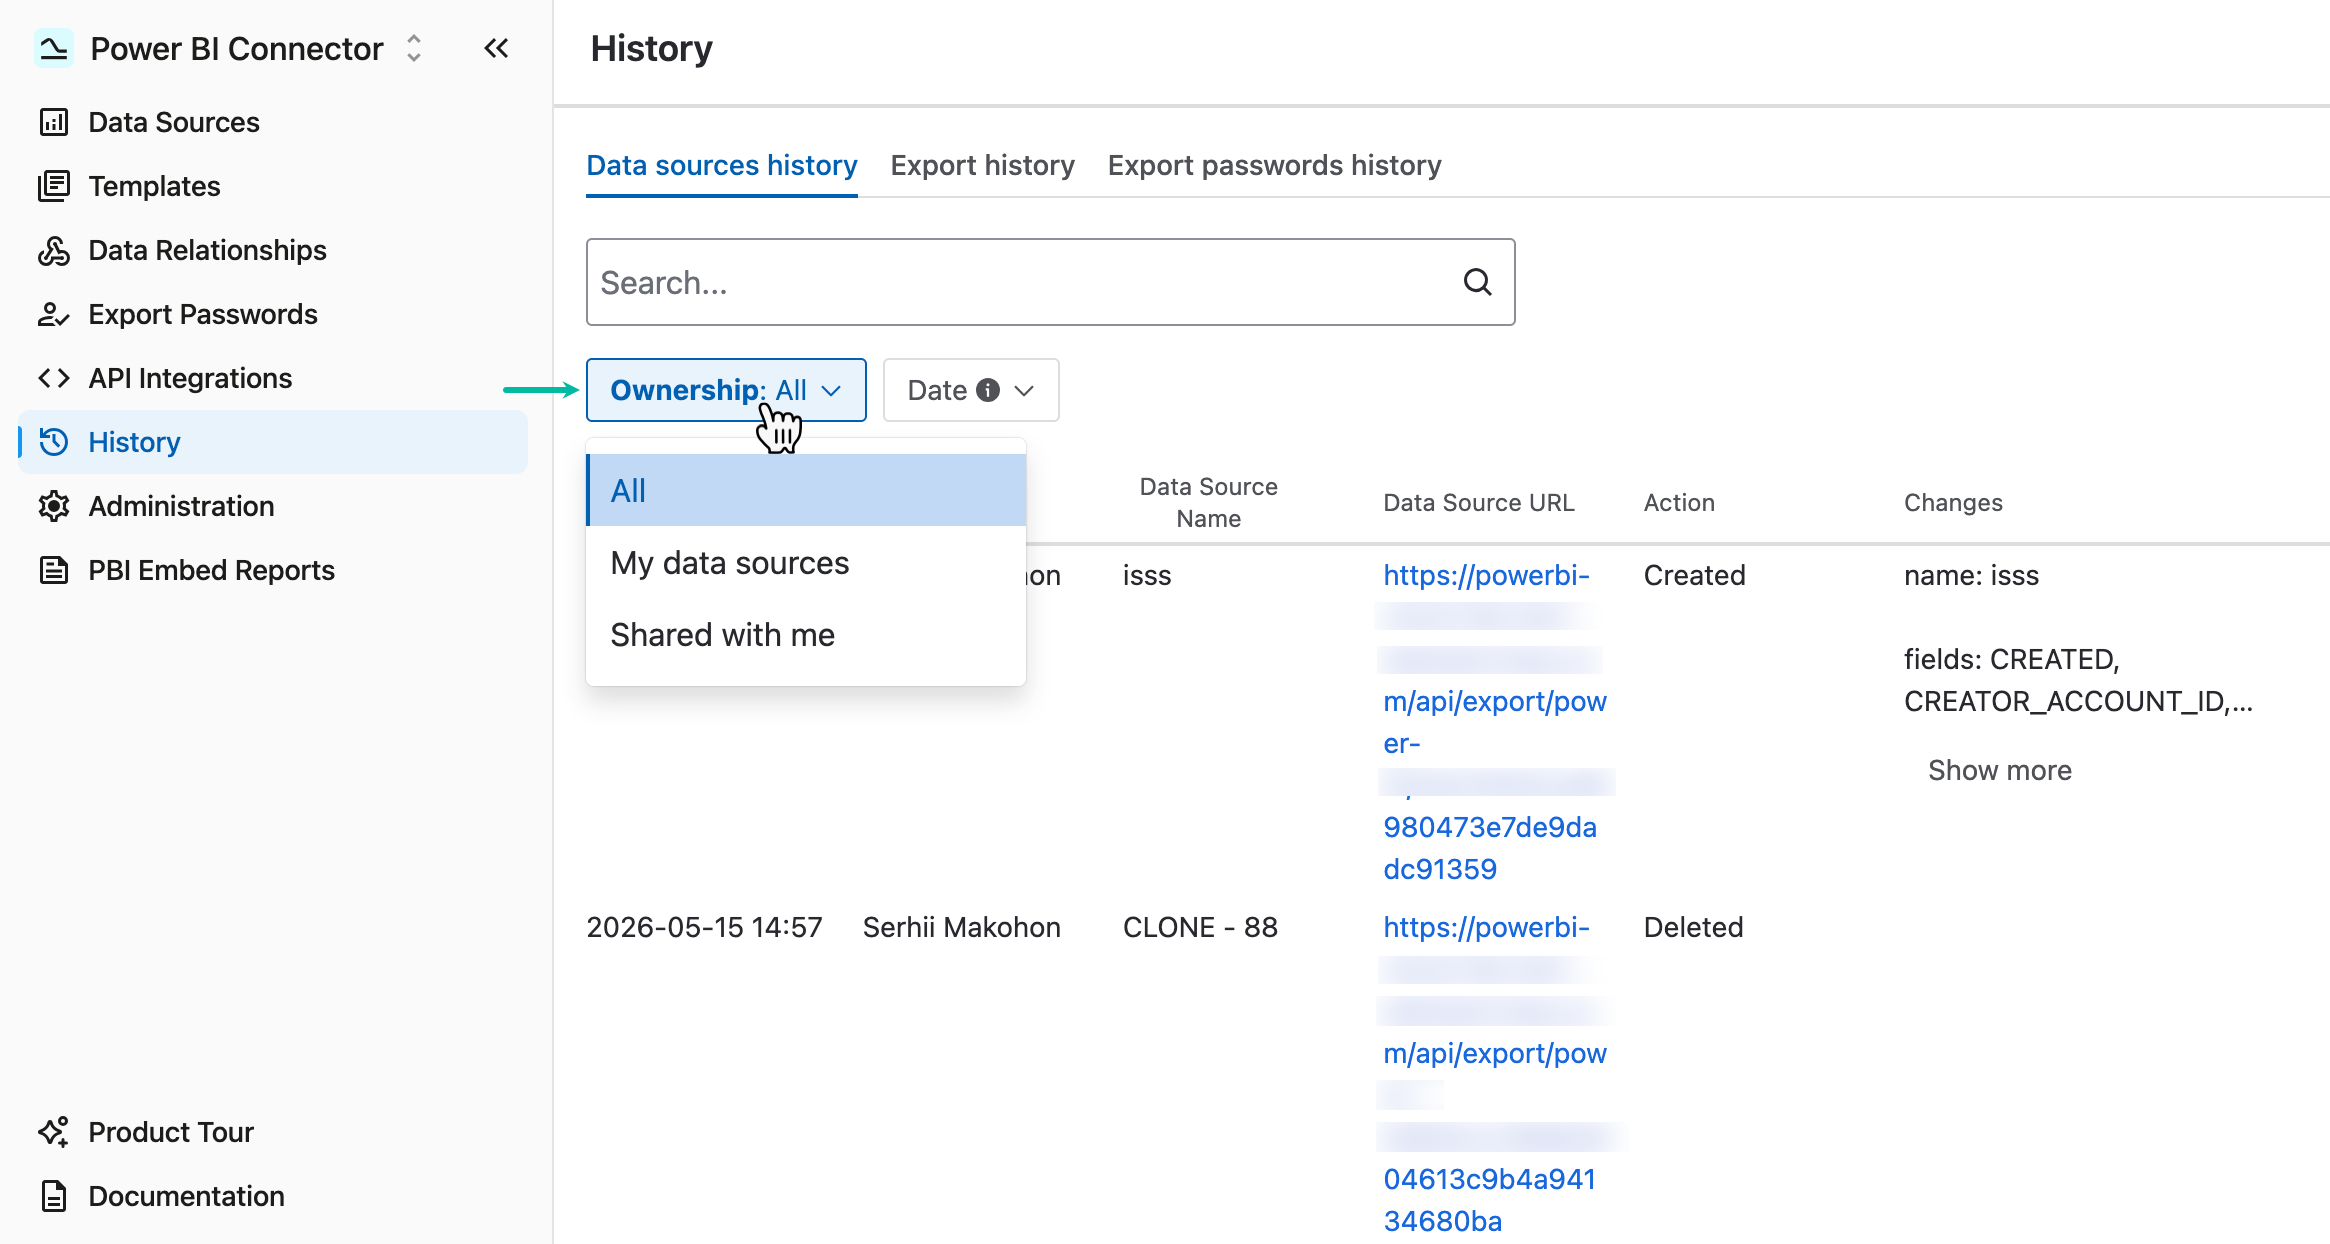The height and width of the screenshot is (1244, 2330).
Task: Expand changes with Show more
Action: click(x=2000, y=770)
